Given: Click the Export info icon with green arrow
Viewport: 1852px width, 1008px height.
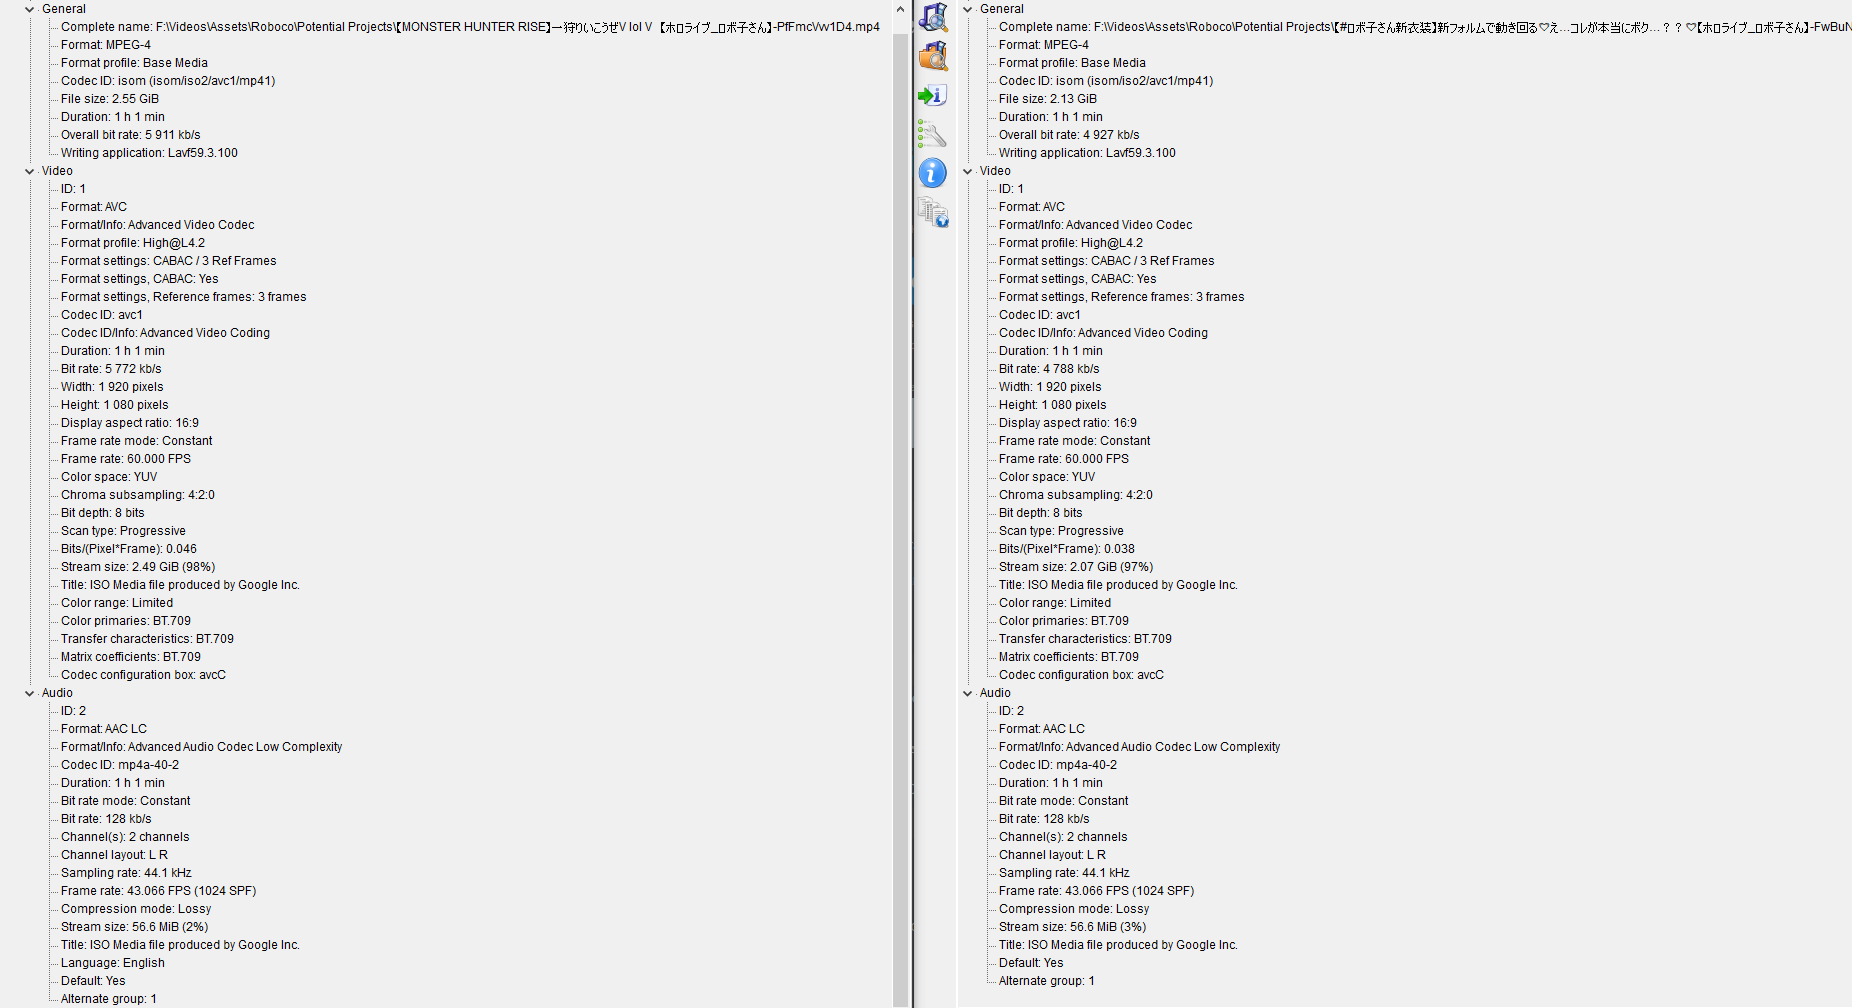Looking at the screenshot, I should tap(933, 95).
